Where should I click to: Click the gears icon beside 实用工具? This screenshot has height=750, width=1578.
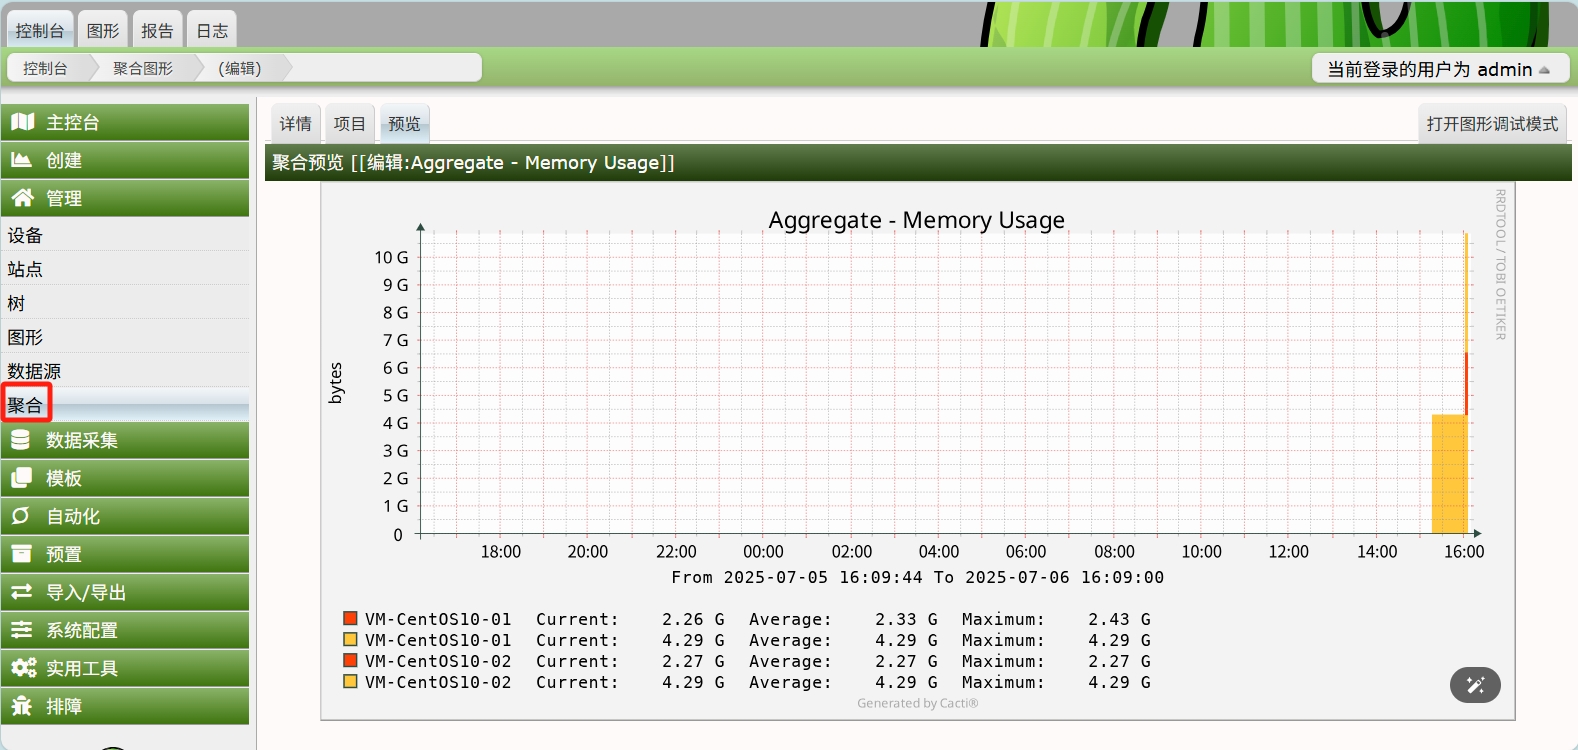(23, 668)
